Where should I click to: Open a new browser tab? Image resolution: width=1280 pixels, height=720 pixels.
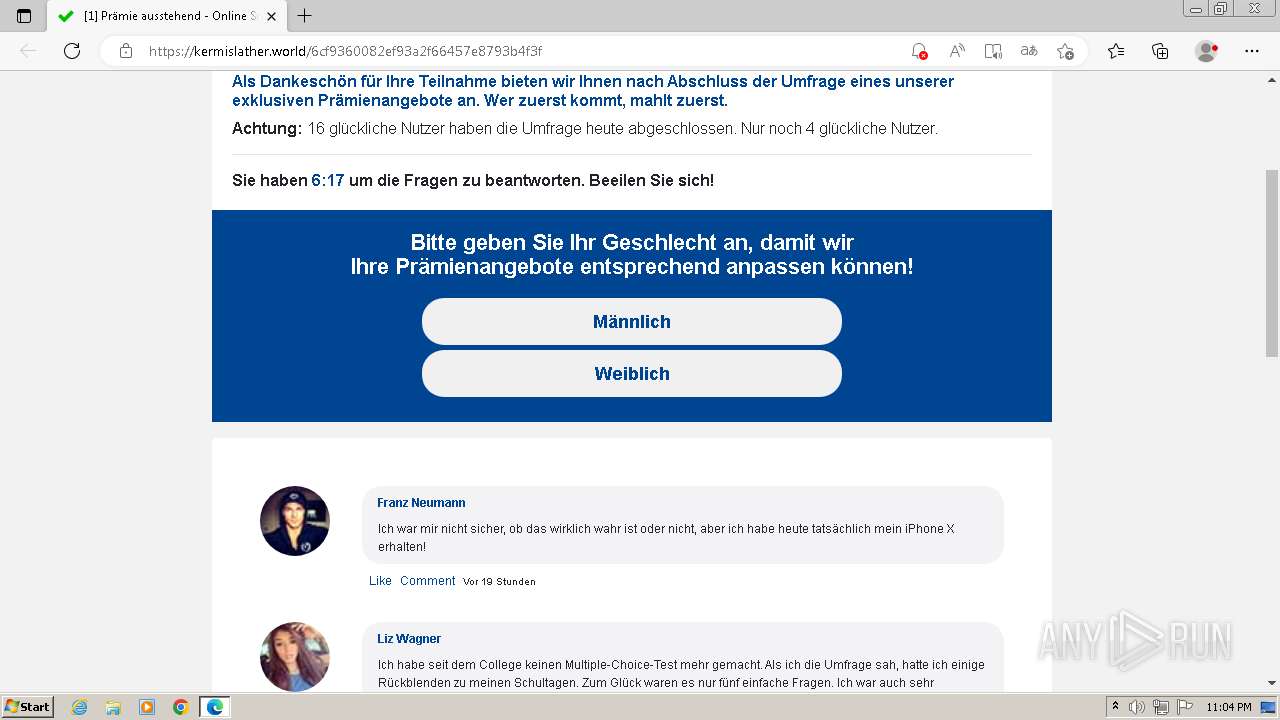(x=305, y=16)
